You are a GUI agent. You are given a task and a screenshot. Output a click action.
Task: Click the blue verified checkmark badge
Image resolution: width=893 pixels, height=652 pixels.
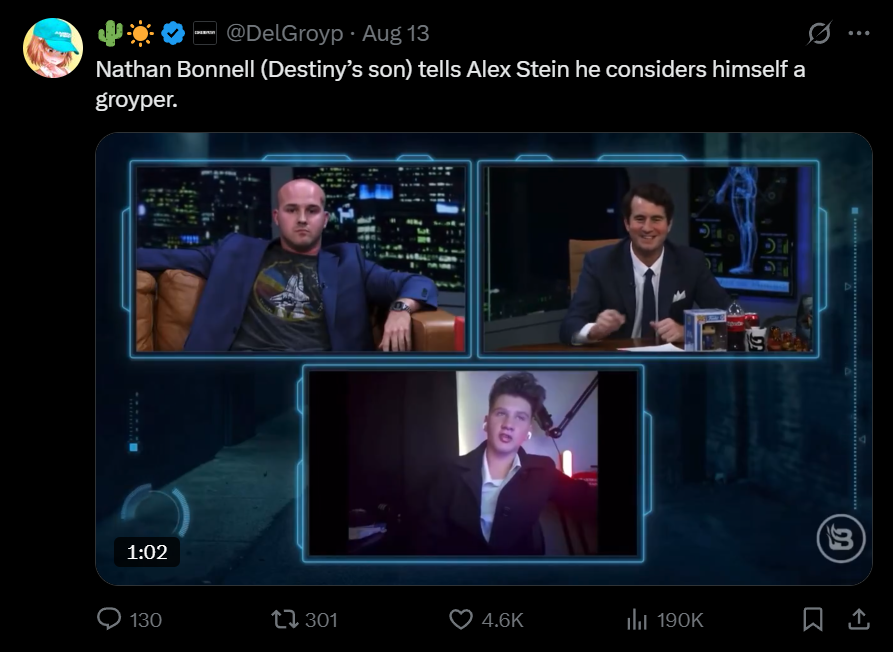173,34
